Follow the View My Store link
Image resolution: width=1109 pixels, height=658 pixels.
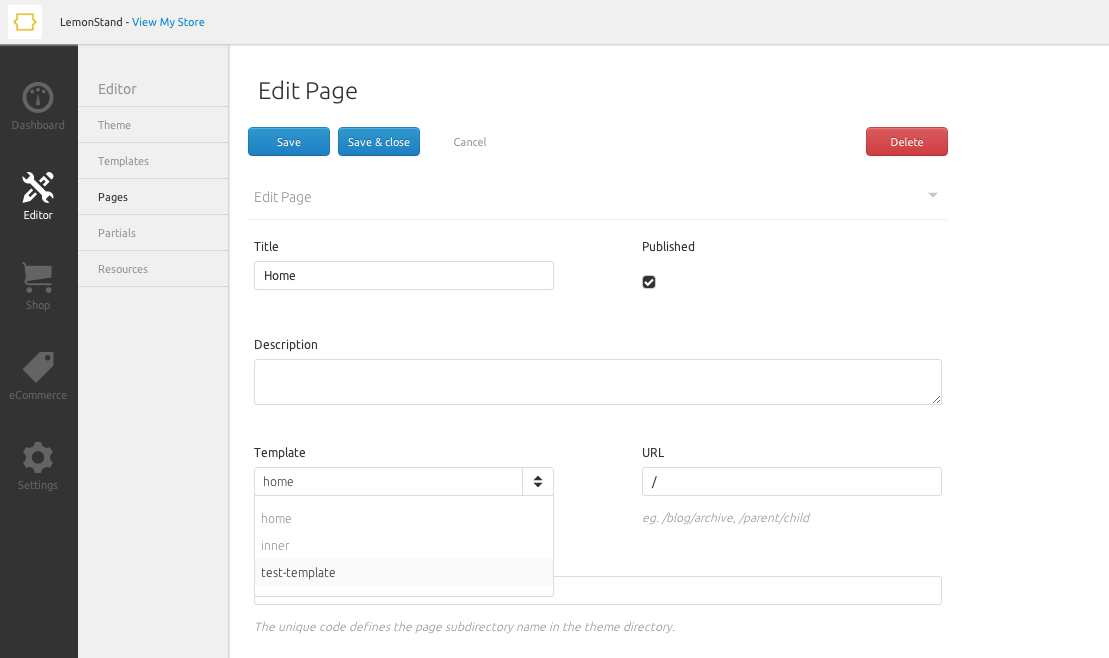click(x=168, y=22)
